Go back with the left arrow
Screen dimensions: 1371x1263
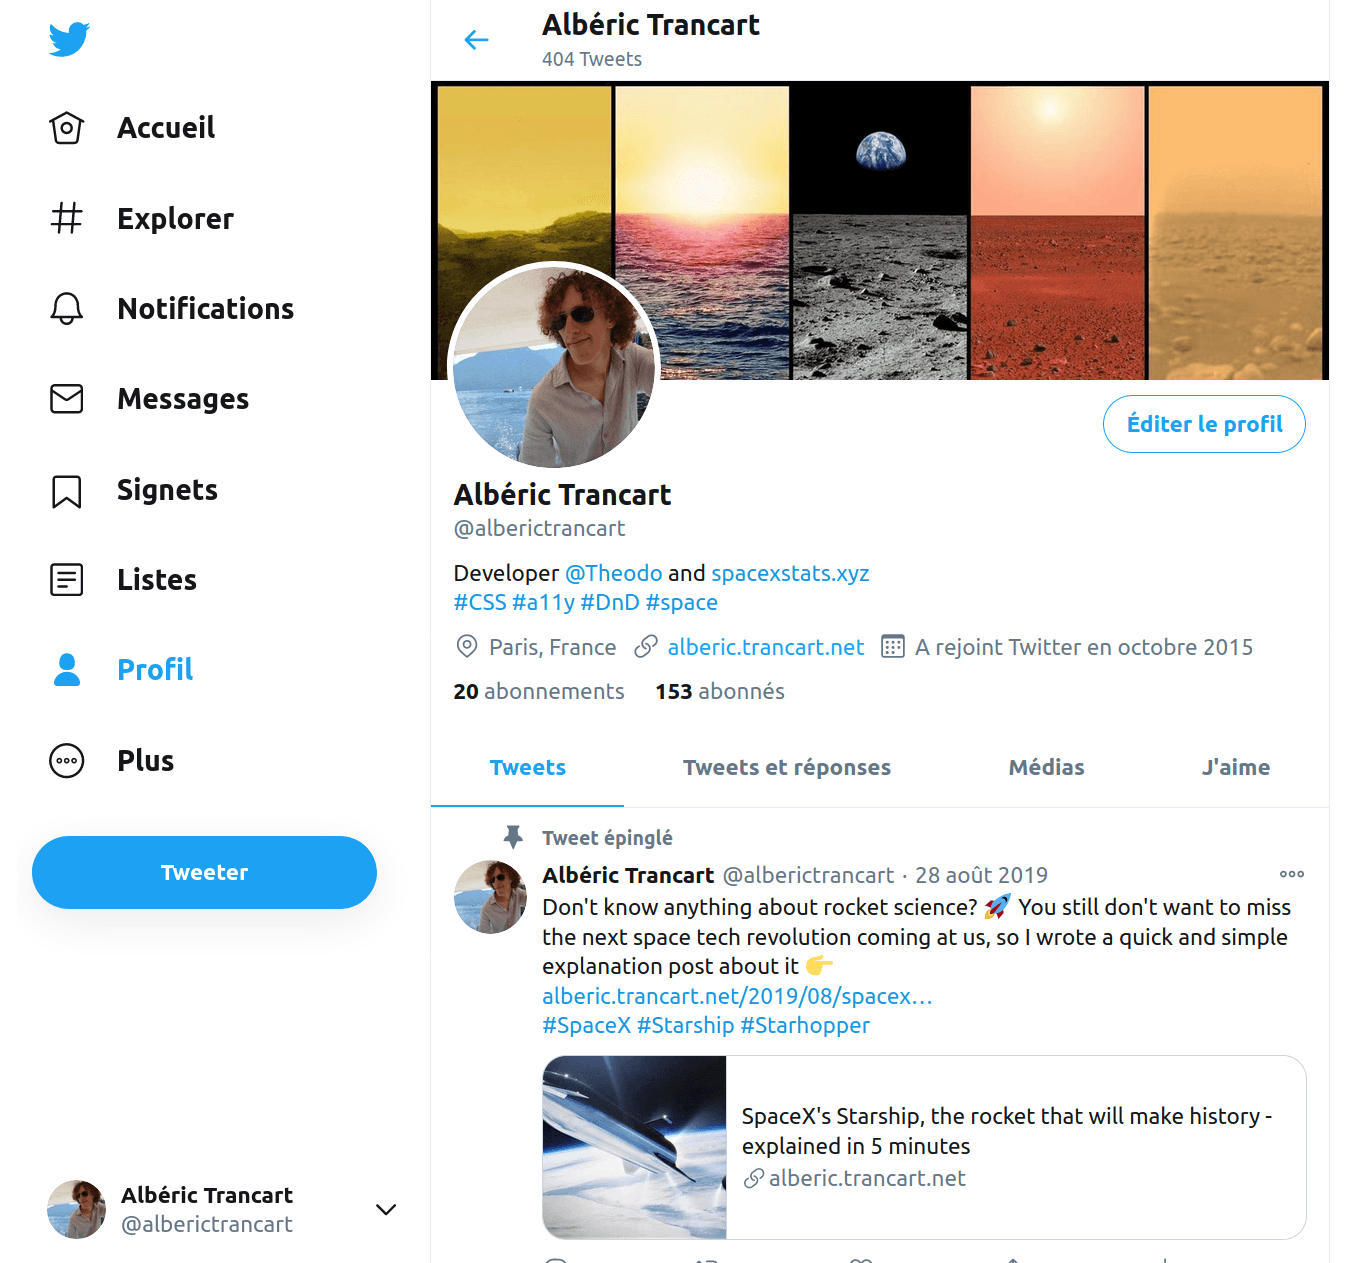click(x=477, y=40)
